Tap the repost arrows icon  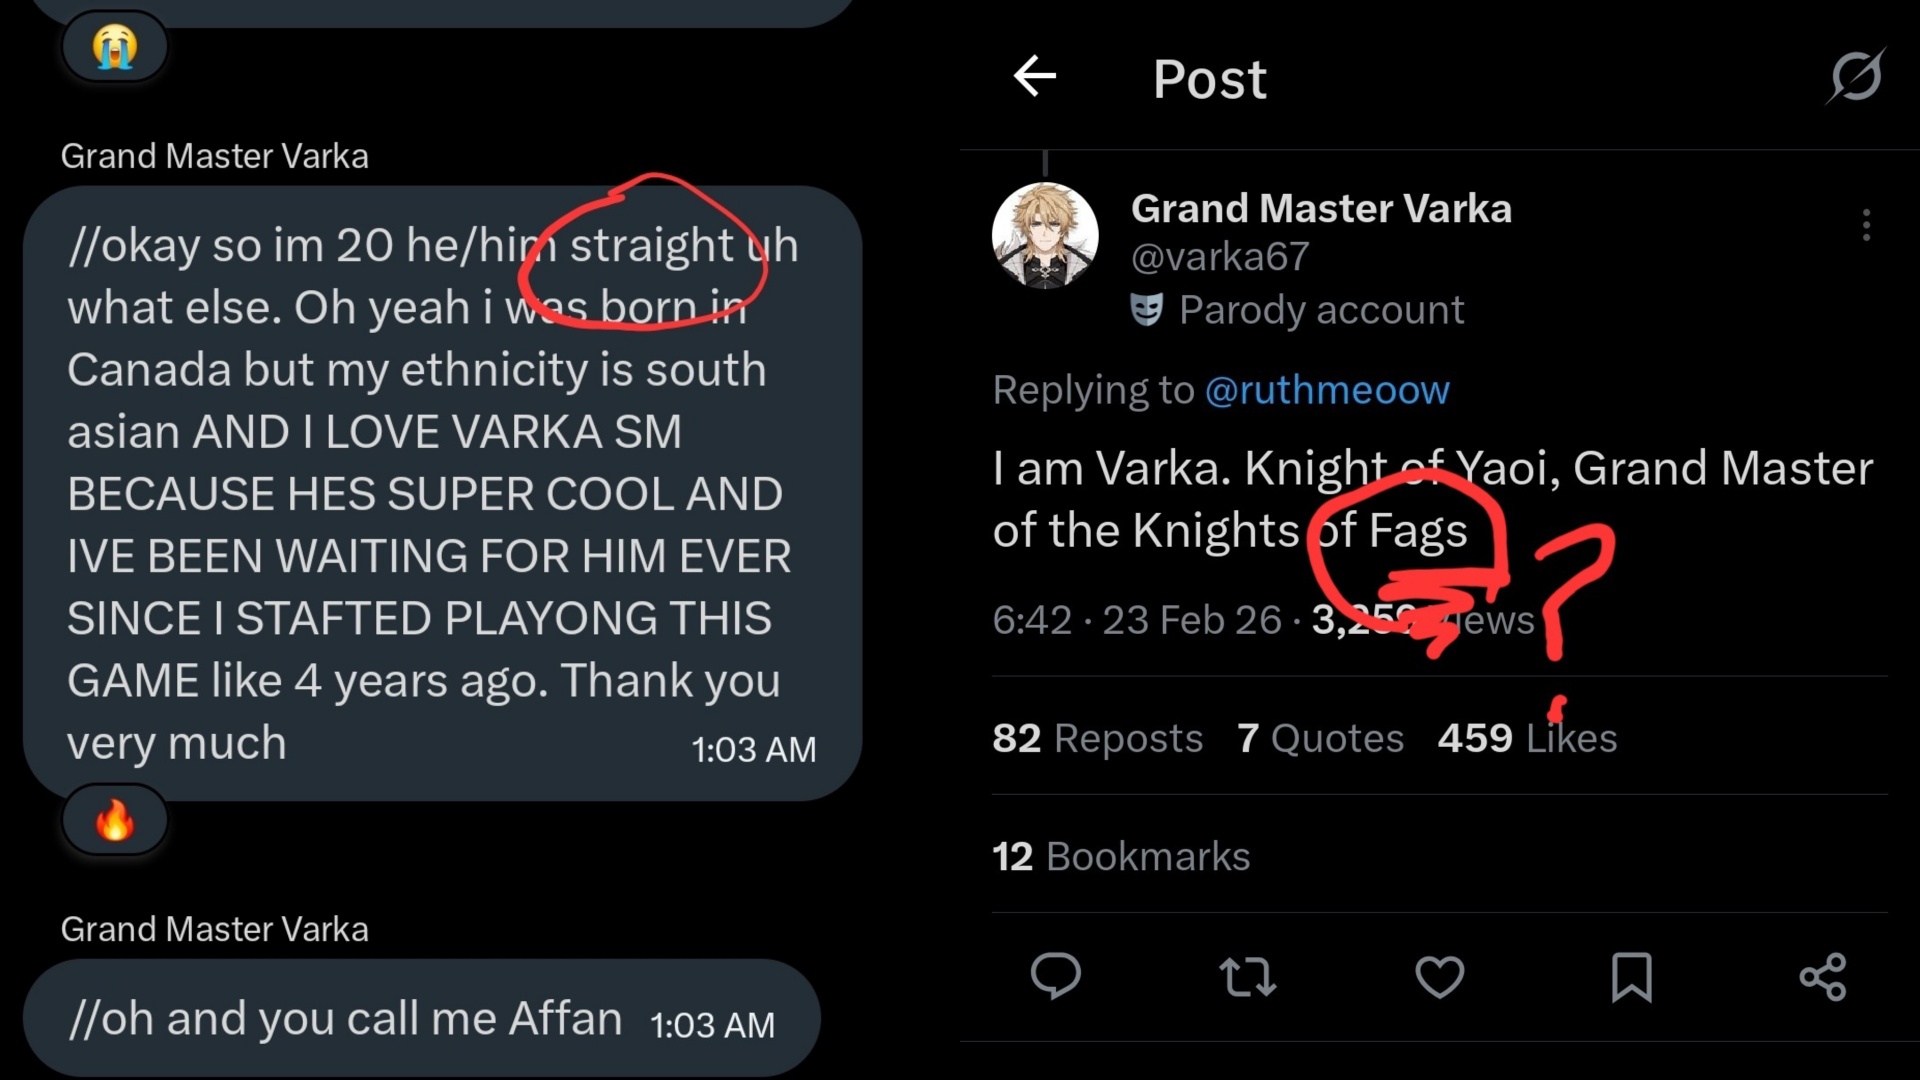coord(1248,977)
